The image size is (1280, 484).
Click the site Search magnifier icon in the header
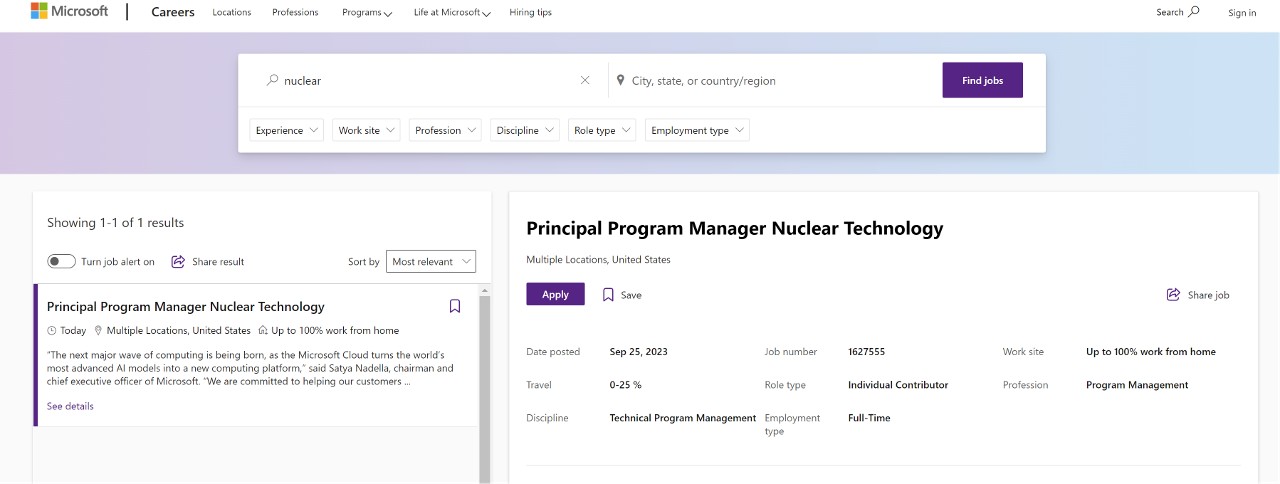pos(1193,12)
